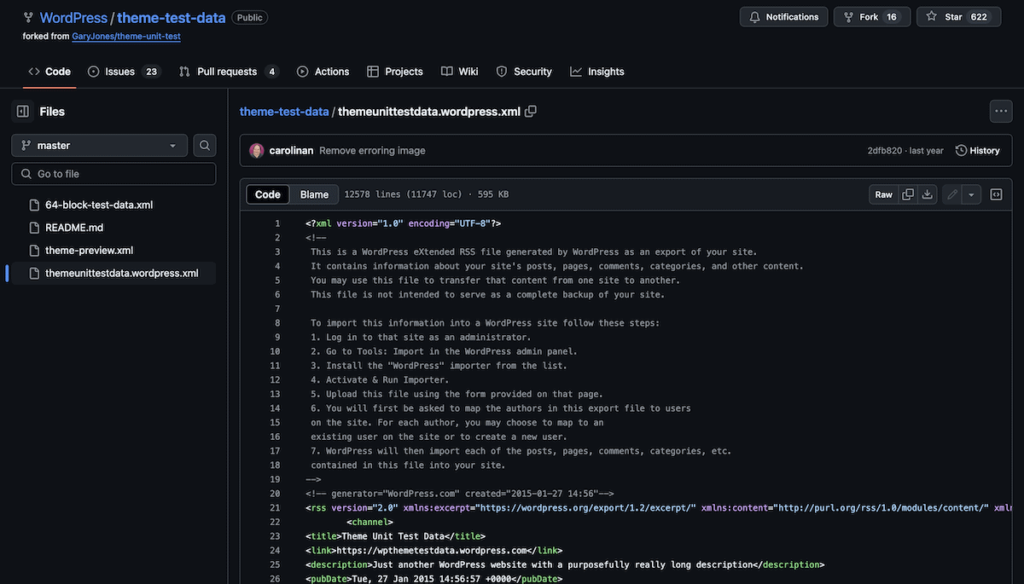Copy file path icon next to themeunittestdata.wordpress.xml
Screen dimensions: 1024x584
[x=531, y=112]
